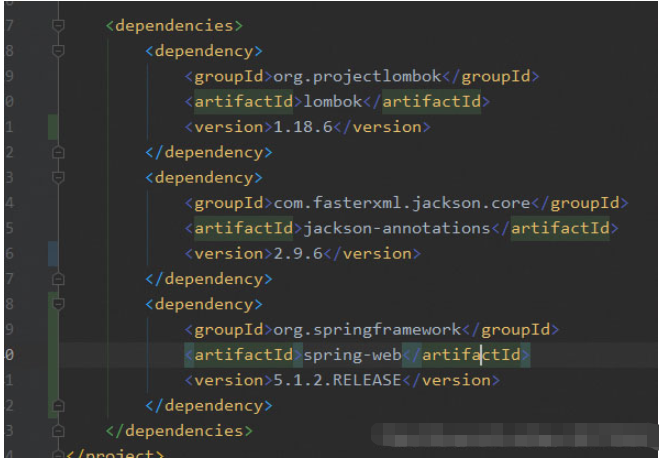The image size is (662, 459).
Task: Click closing groupId tag after com.fasterxml.jackson.core
Action: click(579, 203)
